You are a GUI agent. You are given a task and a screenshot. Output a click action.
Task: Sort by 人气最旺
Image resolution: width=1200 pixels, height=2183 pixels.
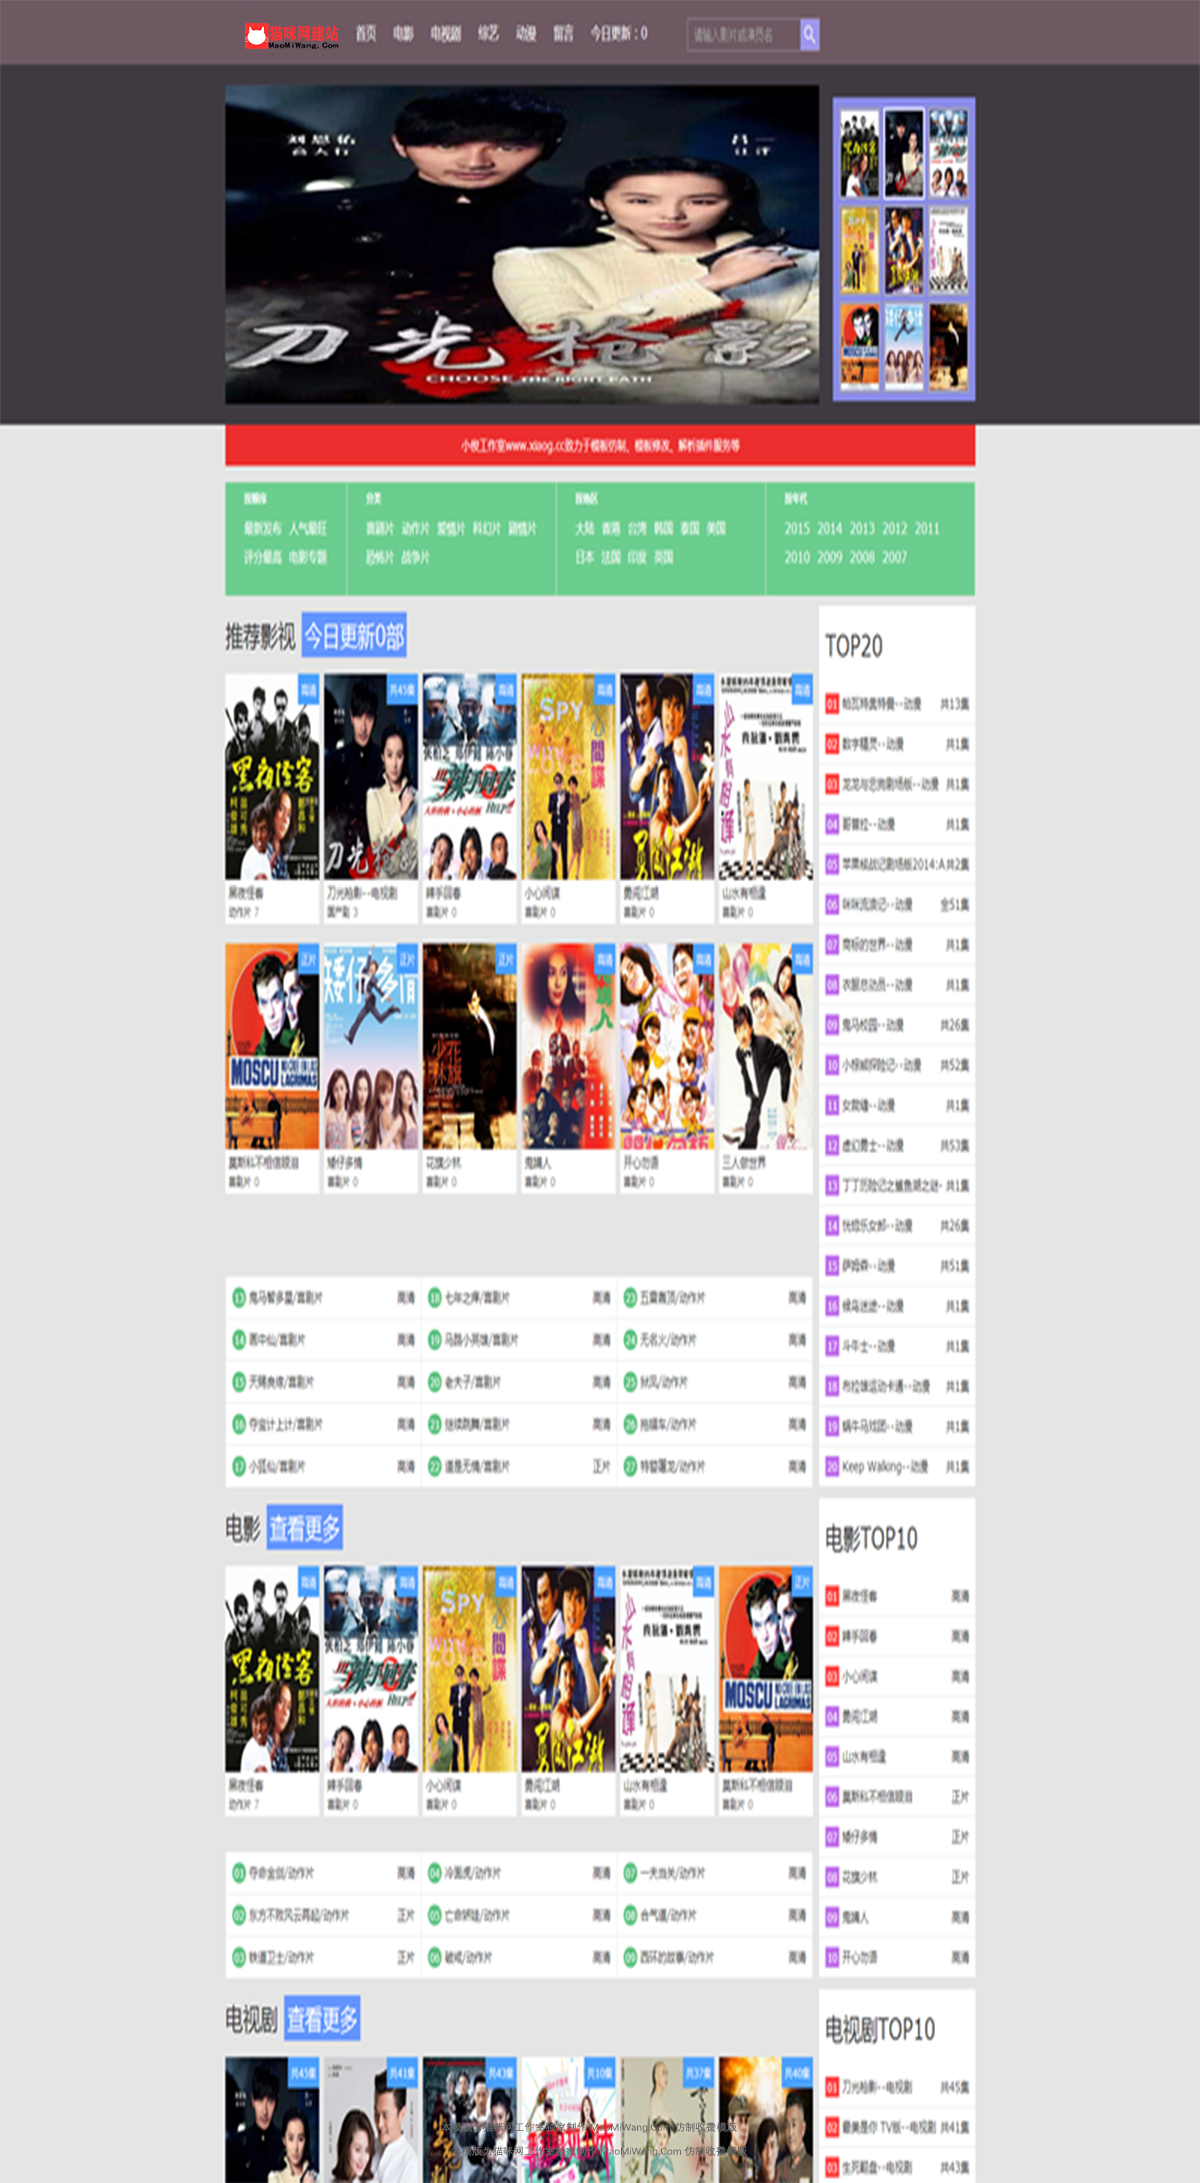click(308, 528)
